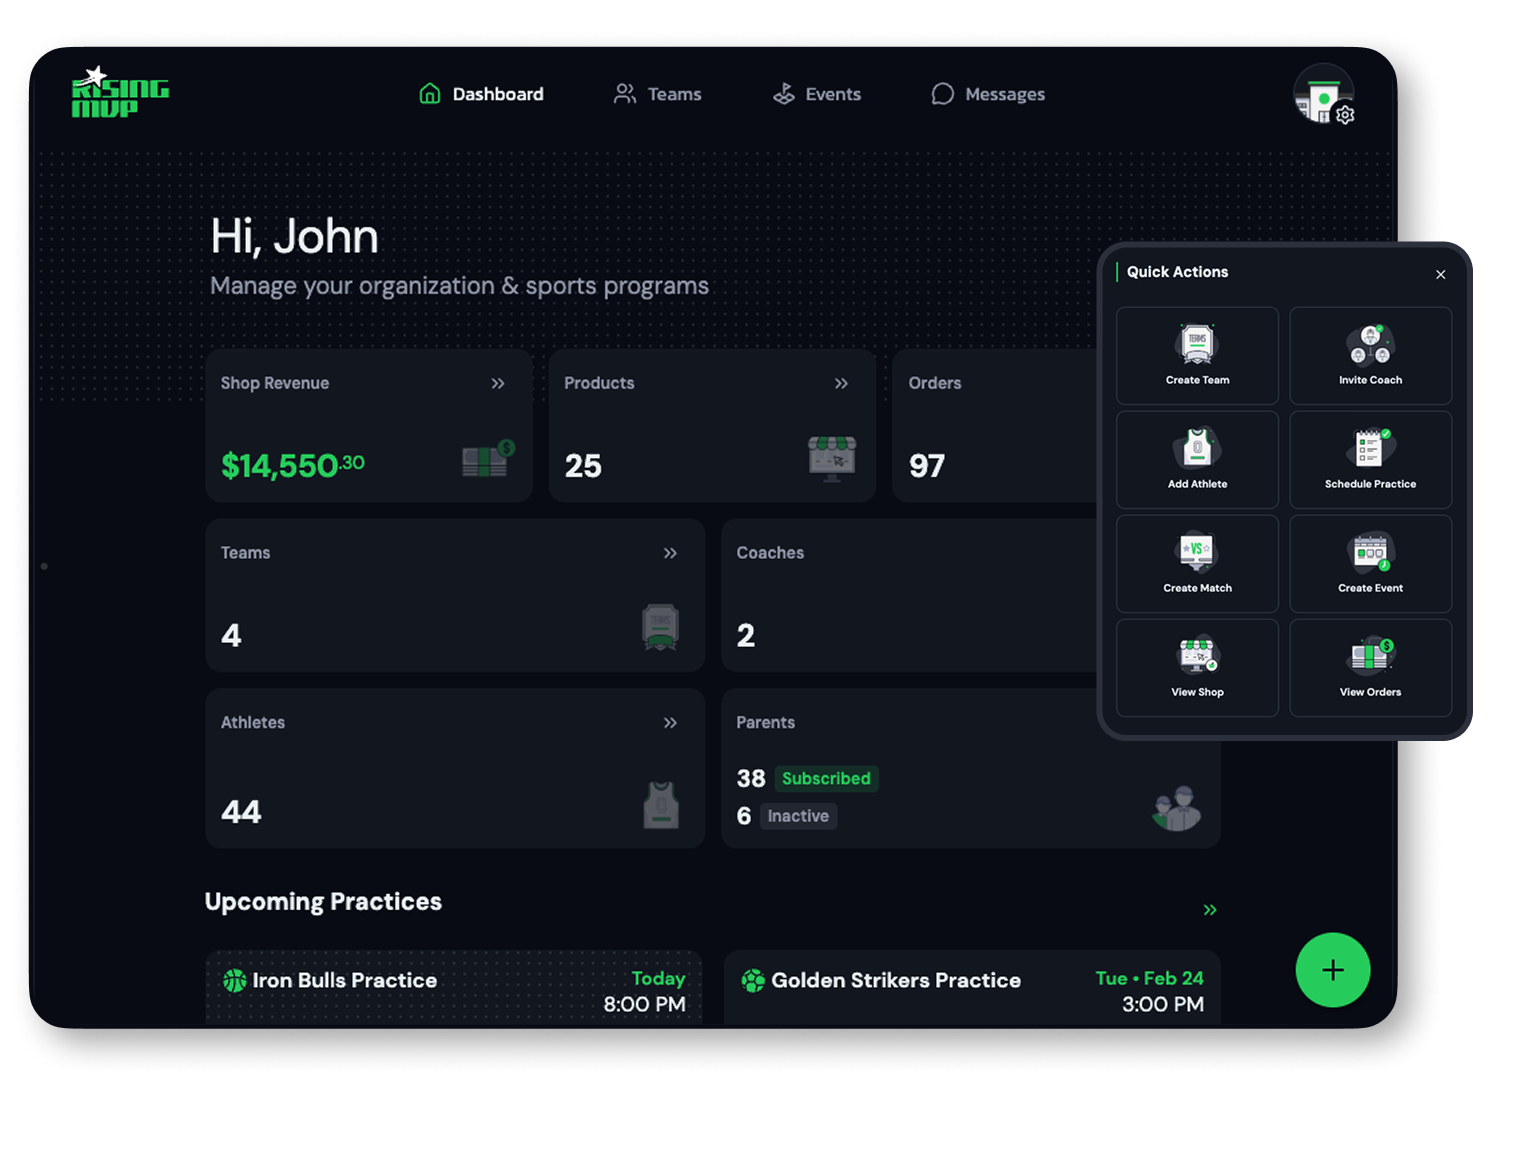The height and width of the screenshot is (1176, 1518).
Task: Click the View Orders cash icon
Action: click(1371, 655)
